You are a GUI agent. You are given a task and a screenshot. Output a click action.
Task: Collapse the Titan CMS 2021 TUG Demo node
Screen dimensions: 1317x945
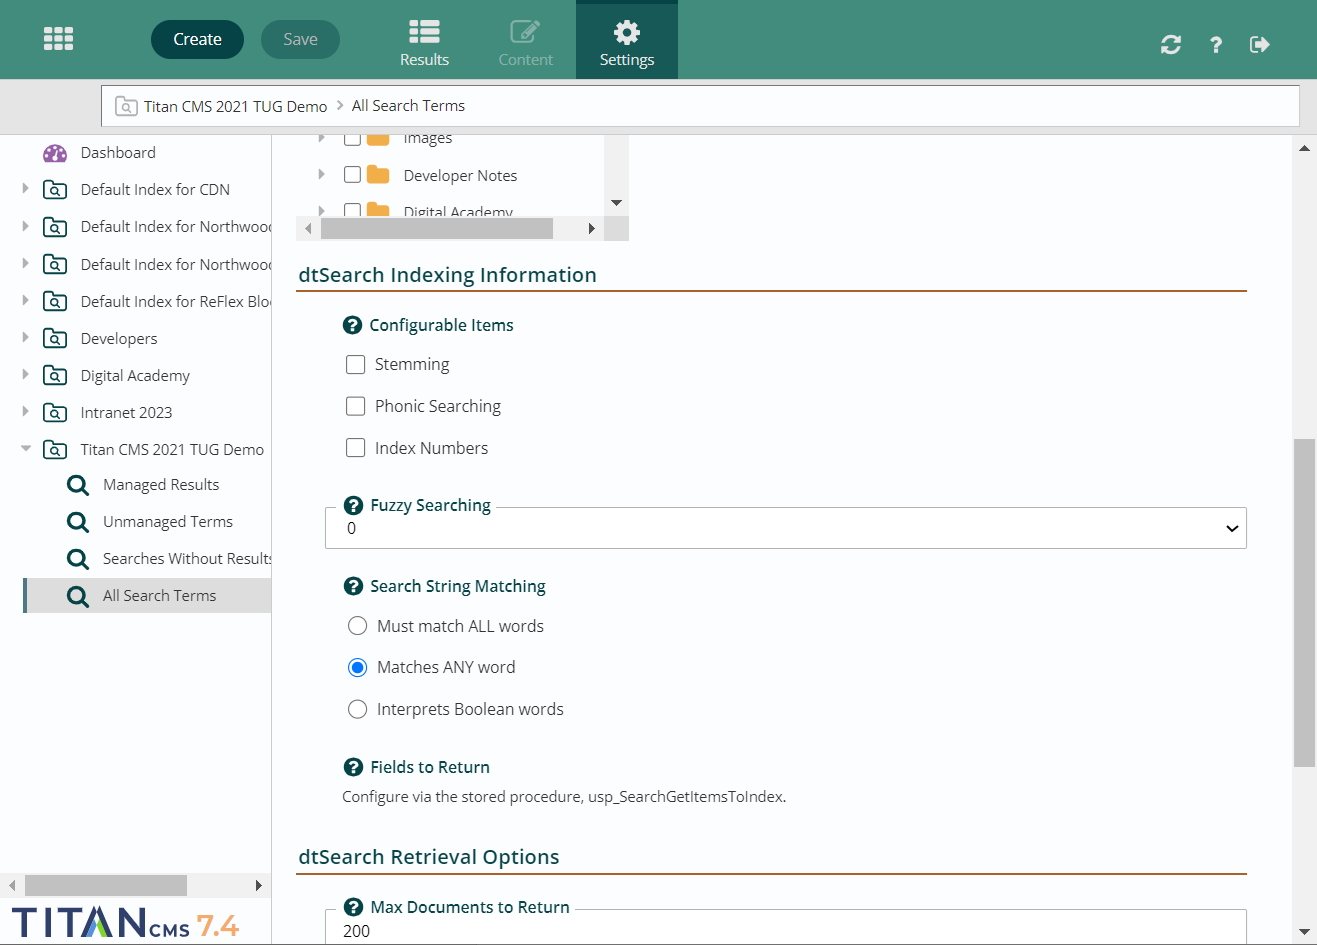(25, 449)
